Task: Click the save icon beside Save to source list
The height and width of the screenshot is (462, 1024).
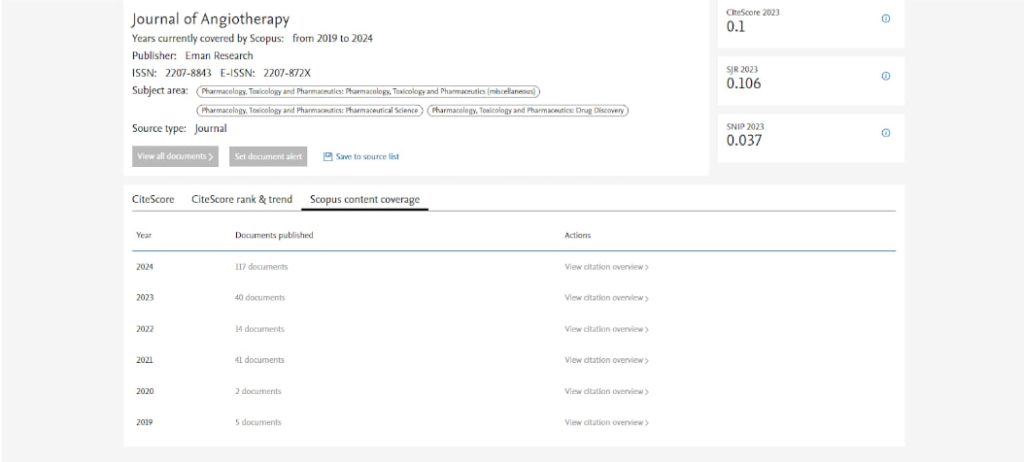Action: [328, 157]
